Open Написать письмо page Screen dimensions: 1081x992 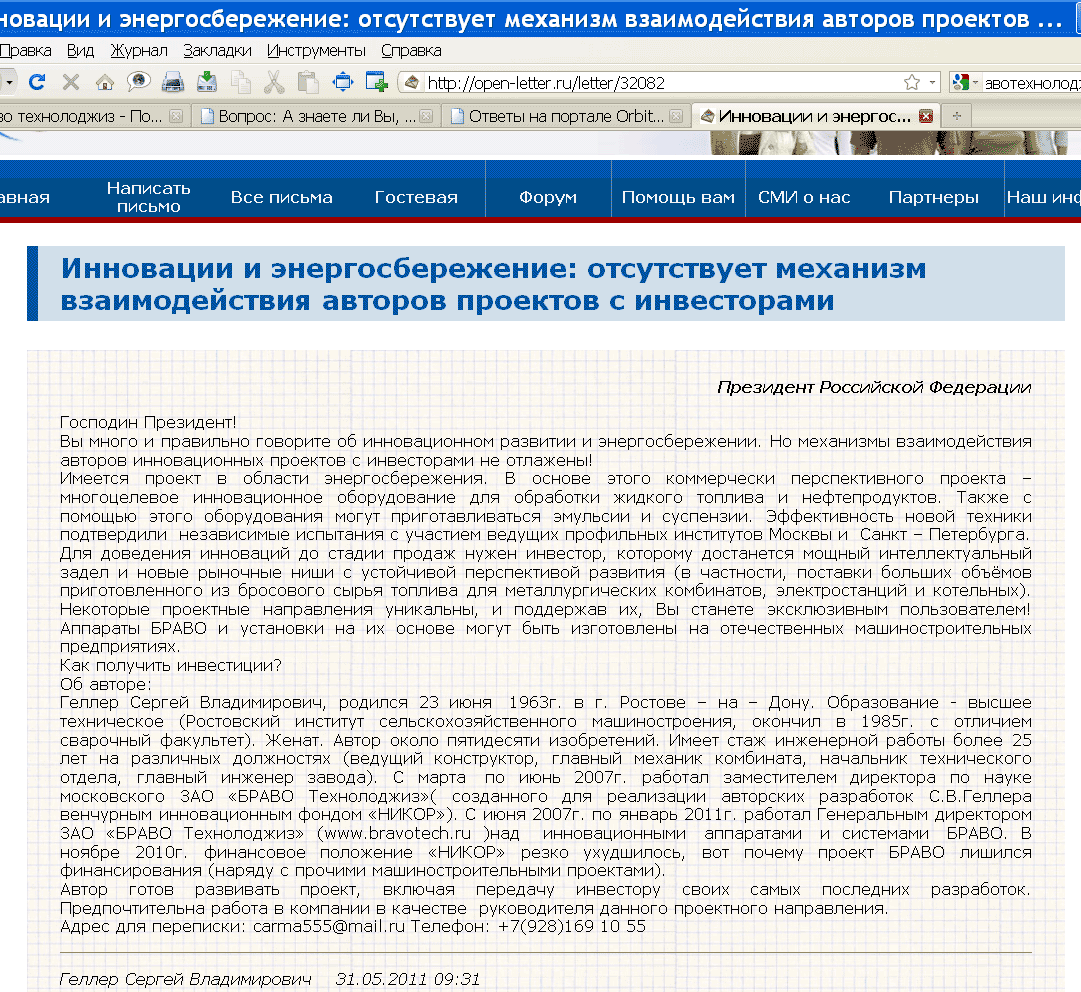coord(148,197)
